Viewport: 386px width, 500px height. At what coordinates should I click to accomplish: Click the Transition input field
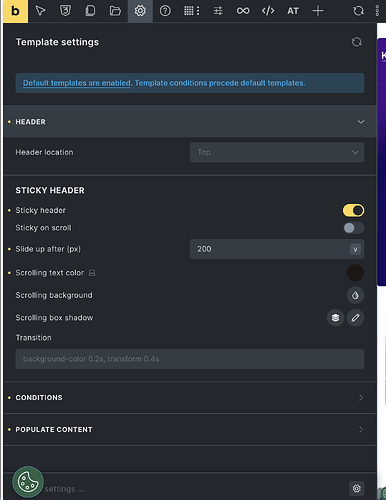[190, 359]
